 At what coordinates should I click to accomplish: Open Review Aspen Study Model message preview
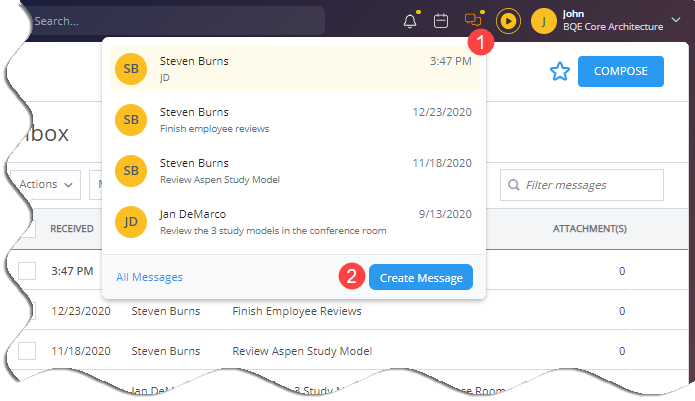tap(294, 171)
